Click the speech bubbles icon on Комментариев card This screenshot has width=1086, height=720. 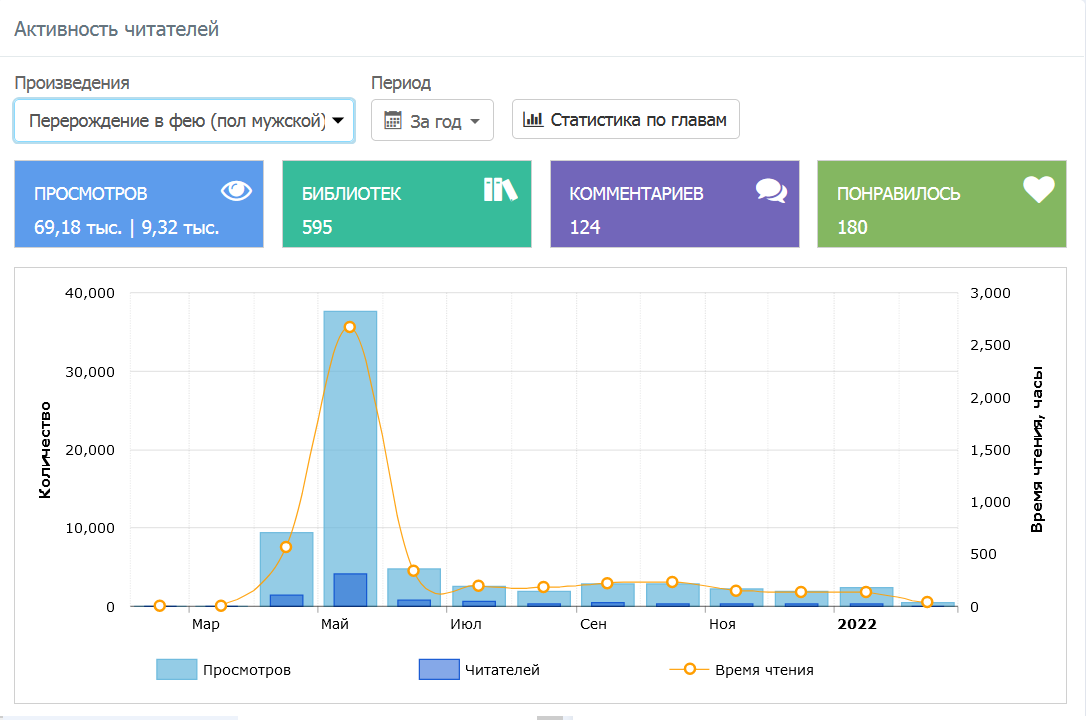pyautogui.click(x=771, y=191)
